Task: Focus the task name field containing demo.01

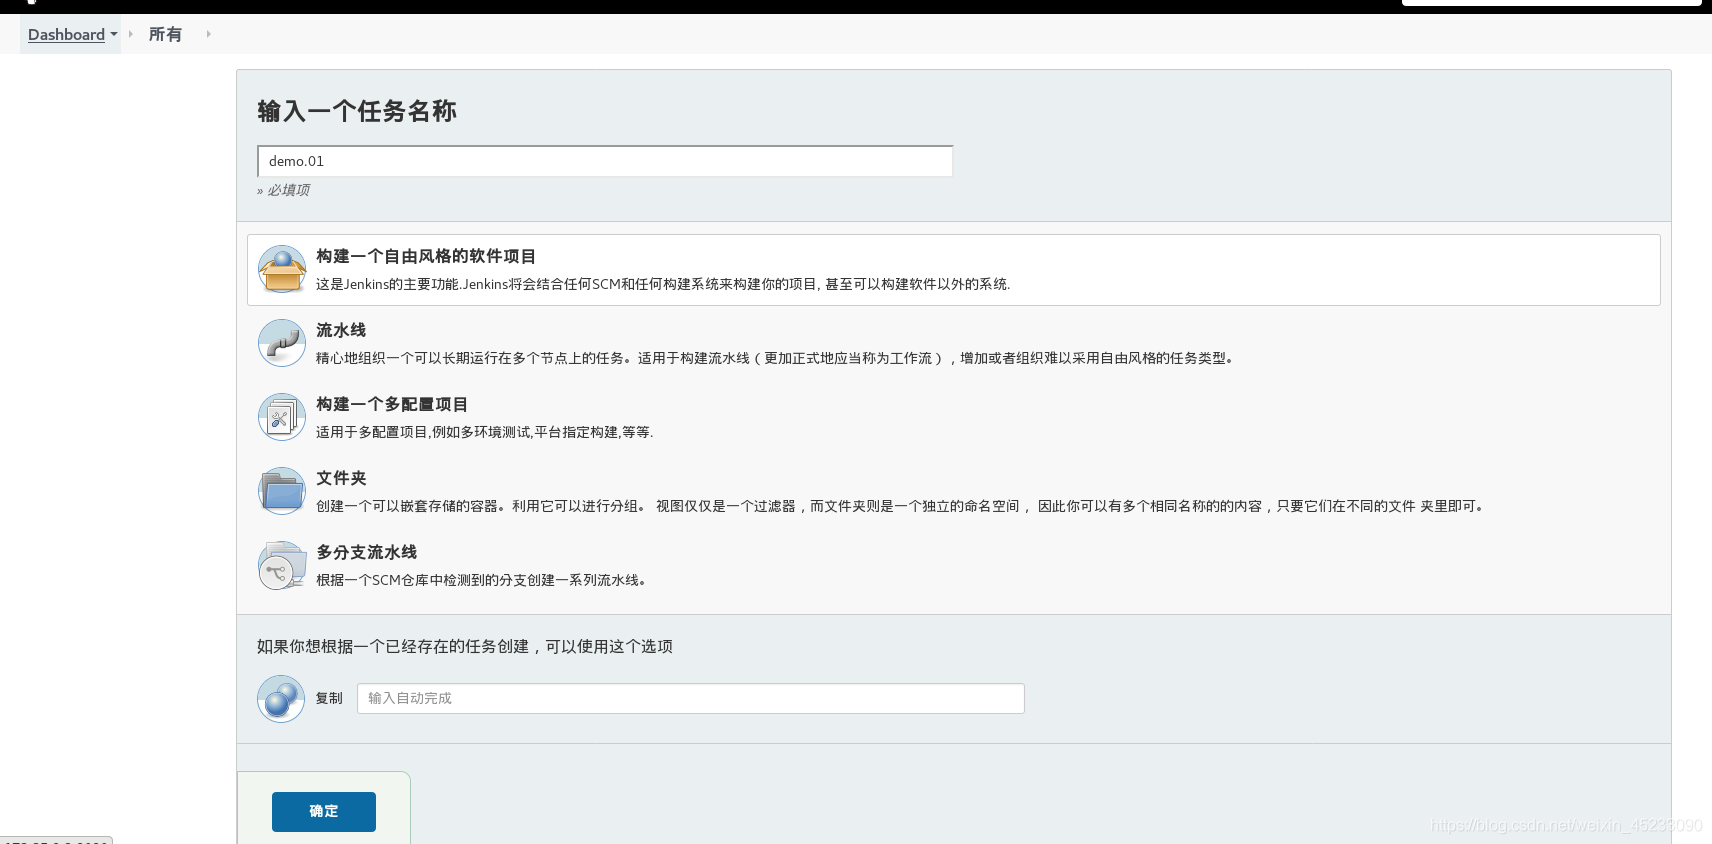Action: [605, 161]
